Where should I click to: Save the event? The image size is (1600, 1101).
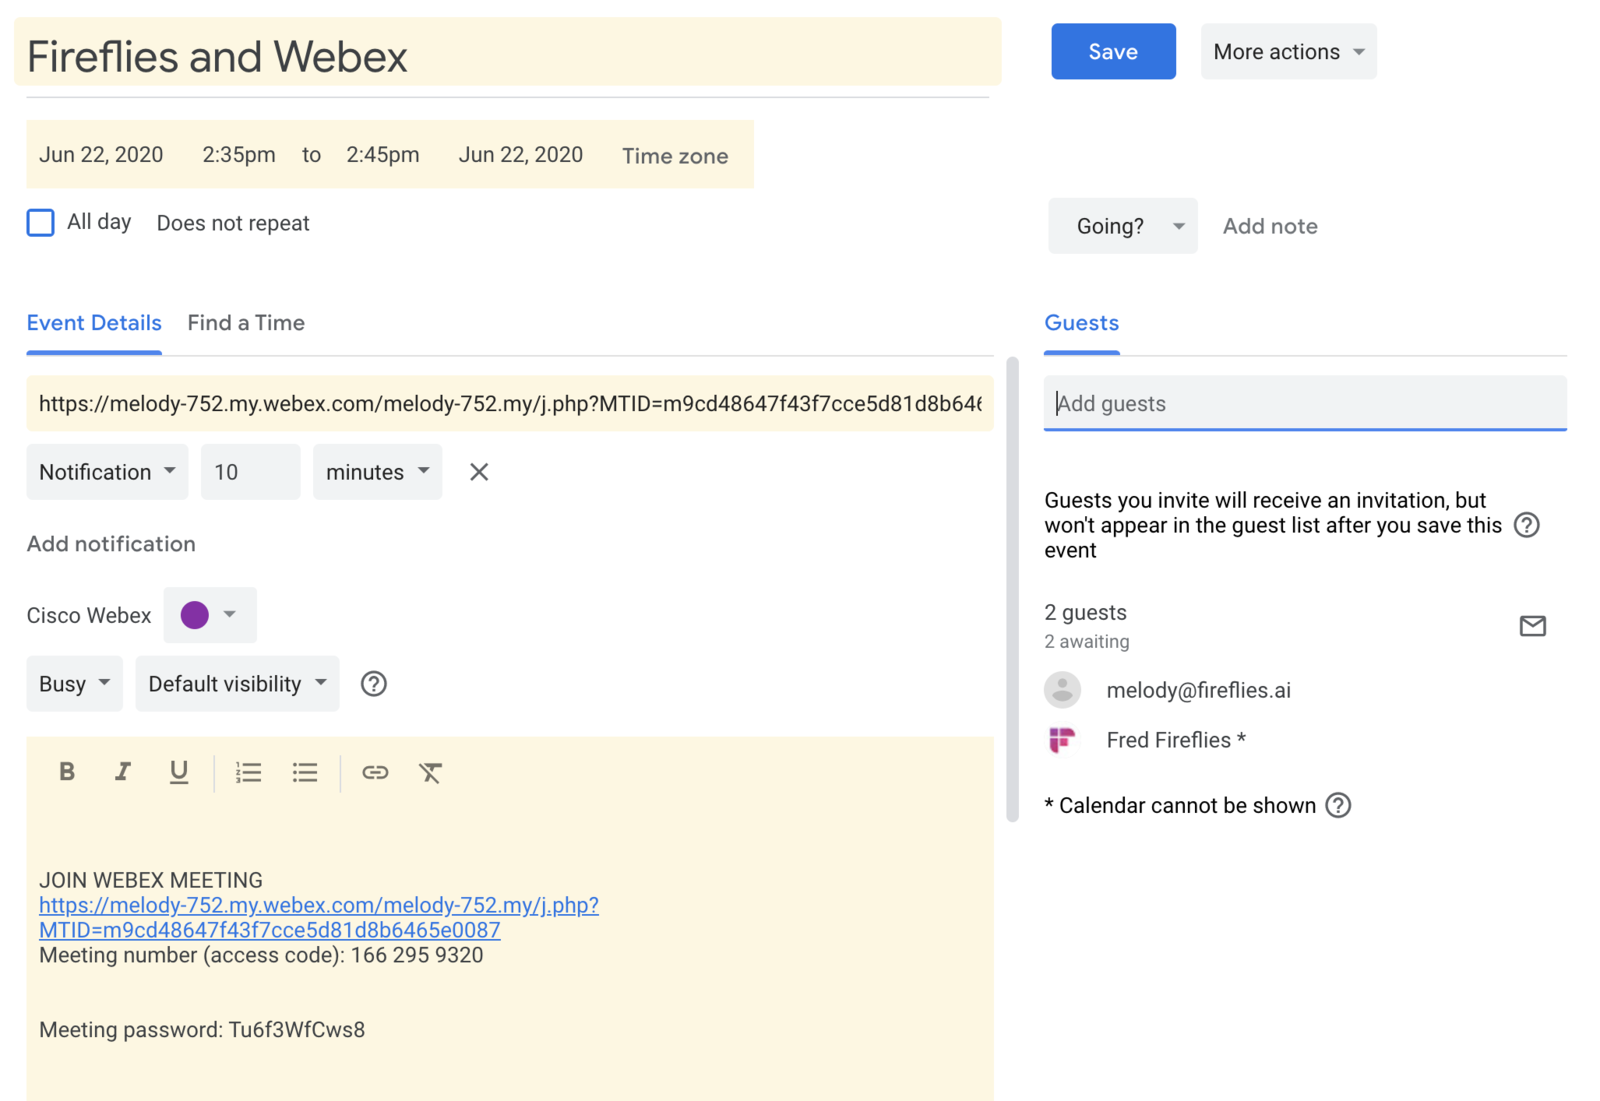(1113, 51)
